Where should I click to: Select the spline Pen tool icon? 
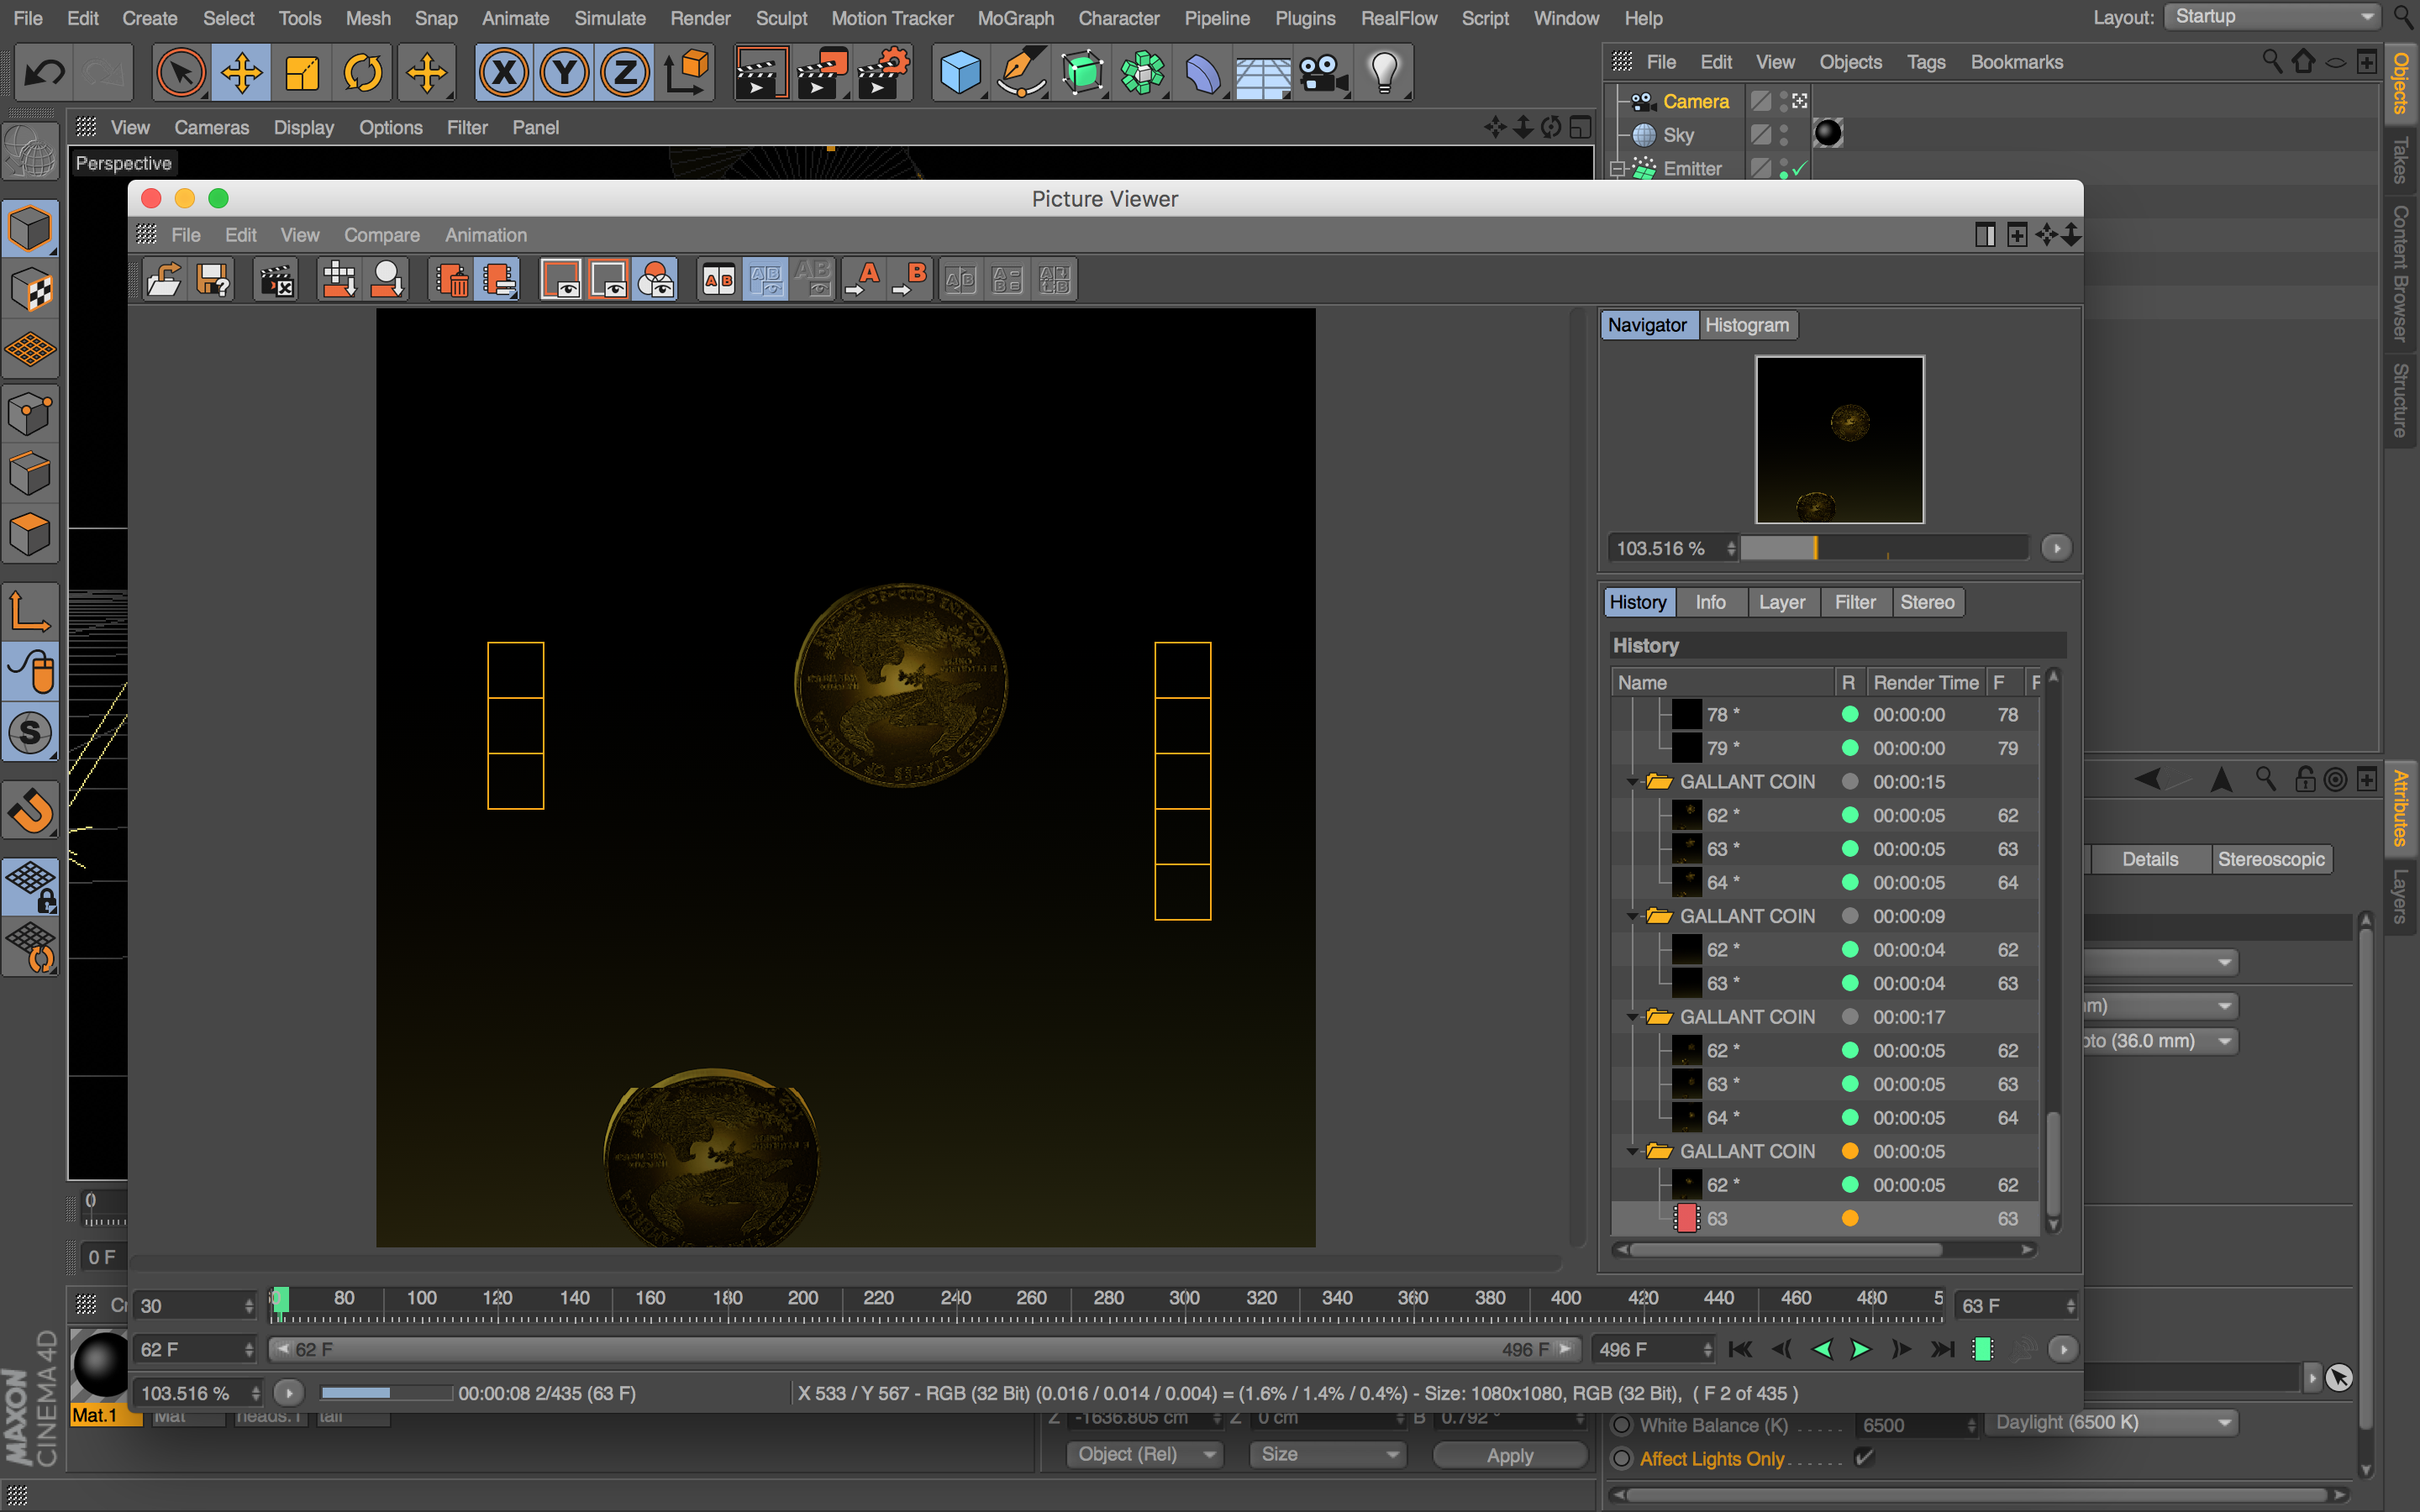1022,72
